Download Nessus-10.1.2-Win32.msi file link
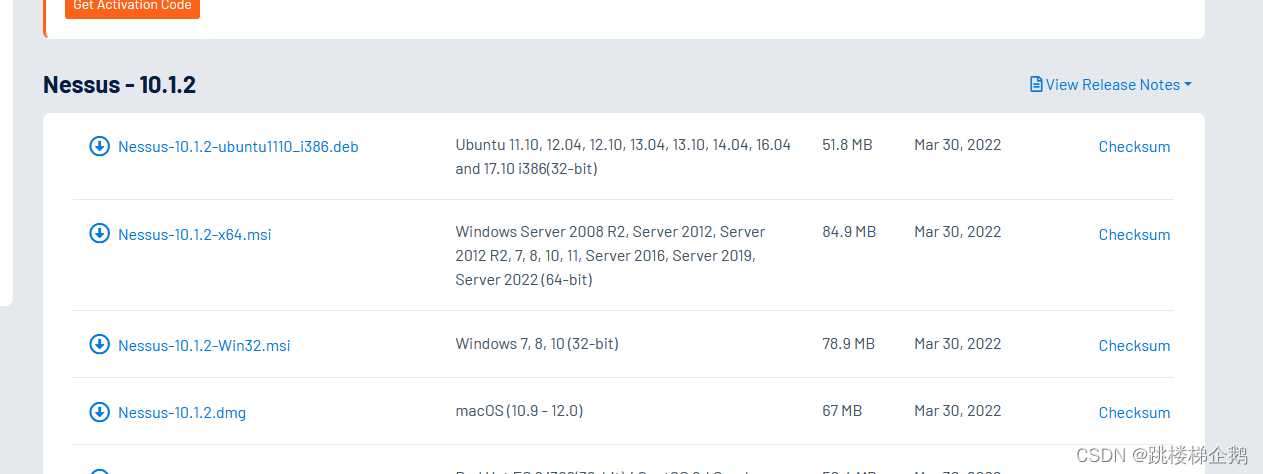This screenshot has height=474, width=1263. coord(204,346)
